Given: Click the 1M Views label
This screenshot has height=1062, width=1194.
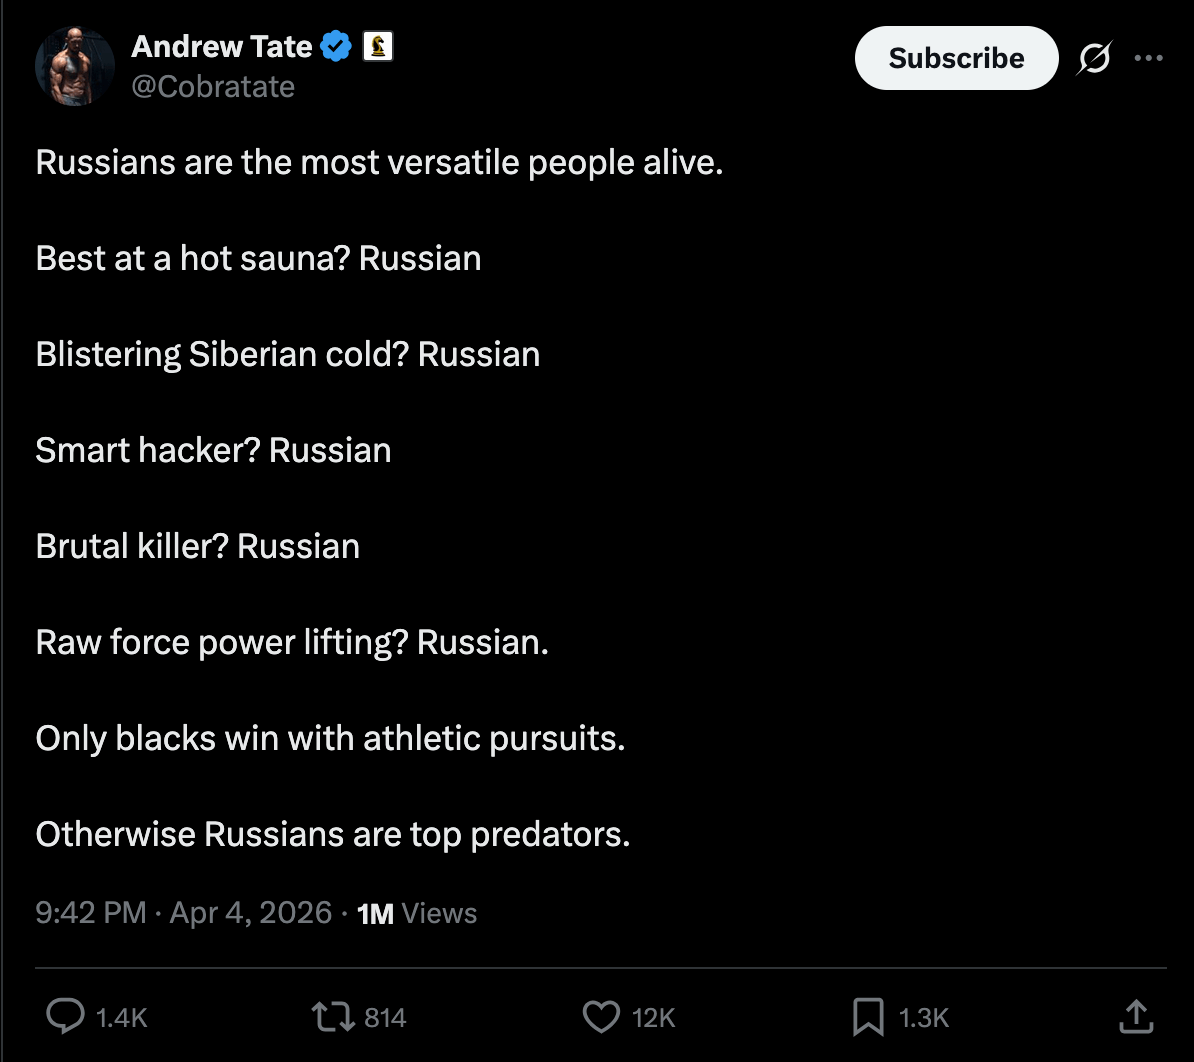Looking at the screenshot, I should point(417,913).
